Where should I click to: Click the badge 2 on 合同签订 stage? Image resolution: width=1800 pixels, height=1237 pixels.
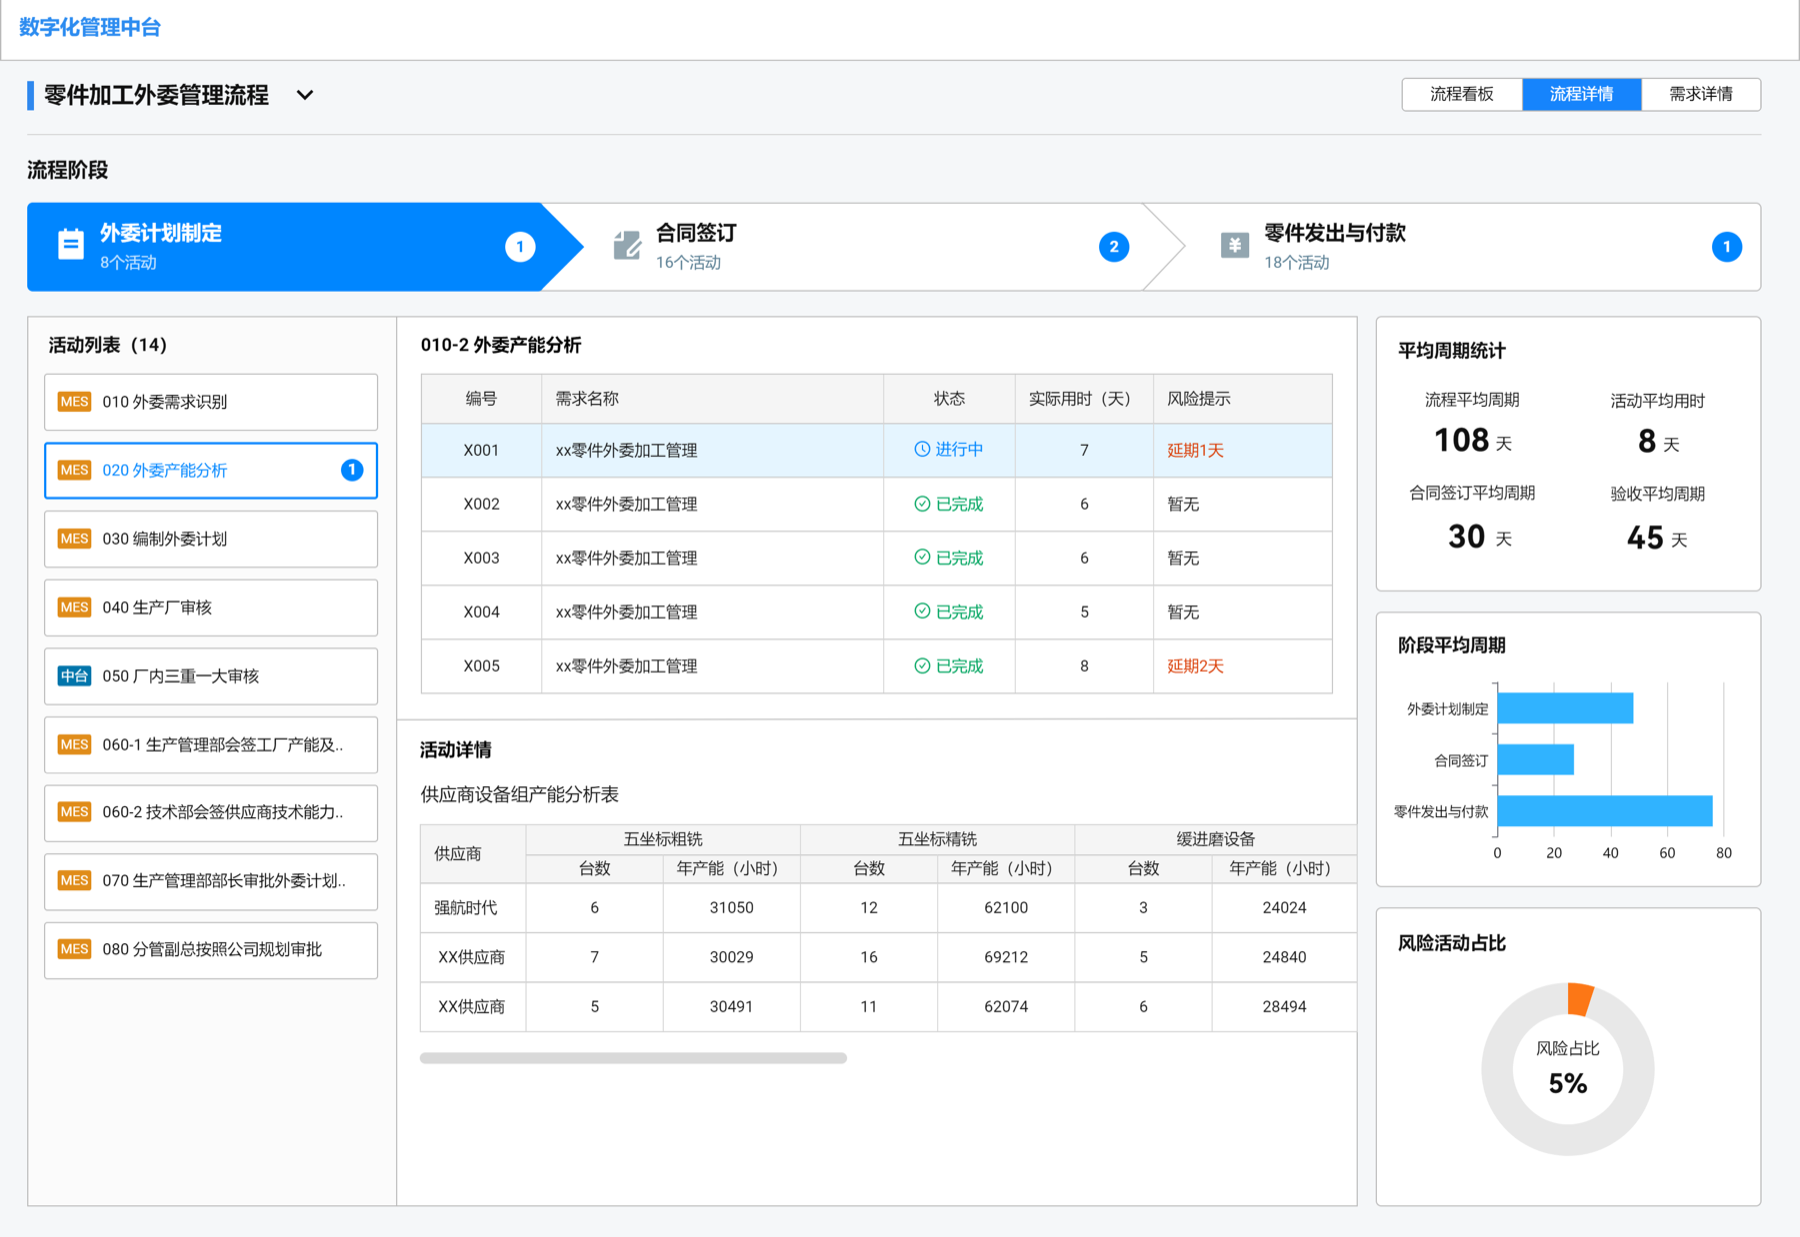tap(1114, 247)
